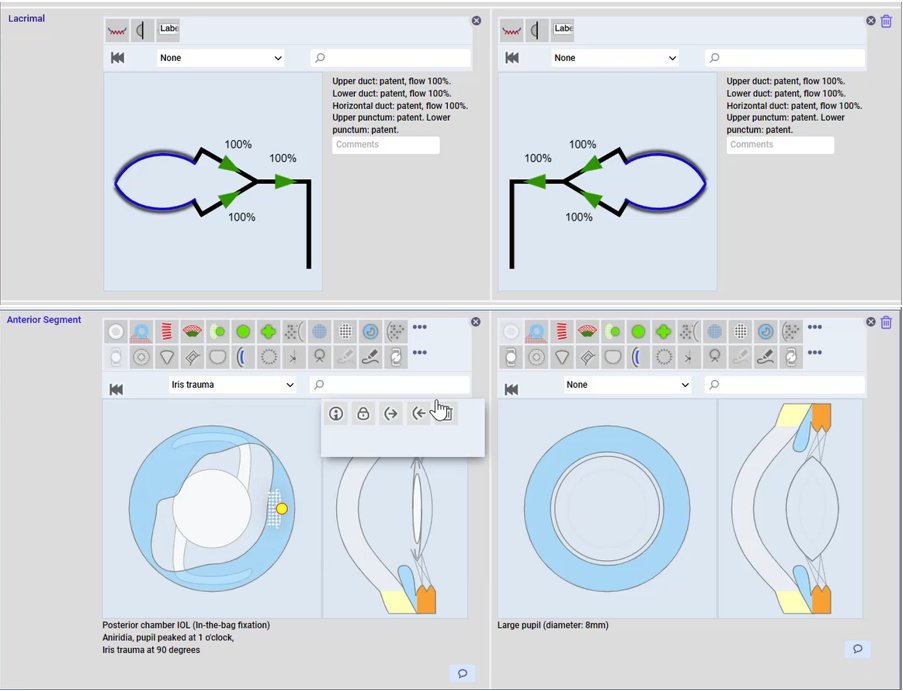The height and width of the screenshot is (691, 903).
Task: Select the red spring icon in Large pupil toolbar
Action: coord(561,331)
